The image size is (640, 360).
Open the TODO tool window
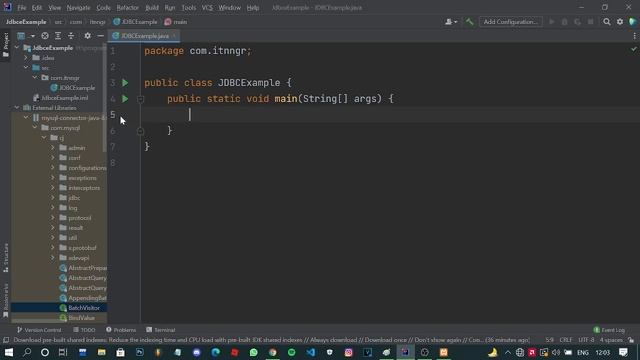click(x=84, y=330)
